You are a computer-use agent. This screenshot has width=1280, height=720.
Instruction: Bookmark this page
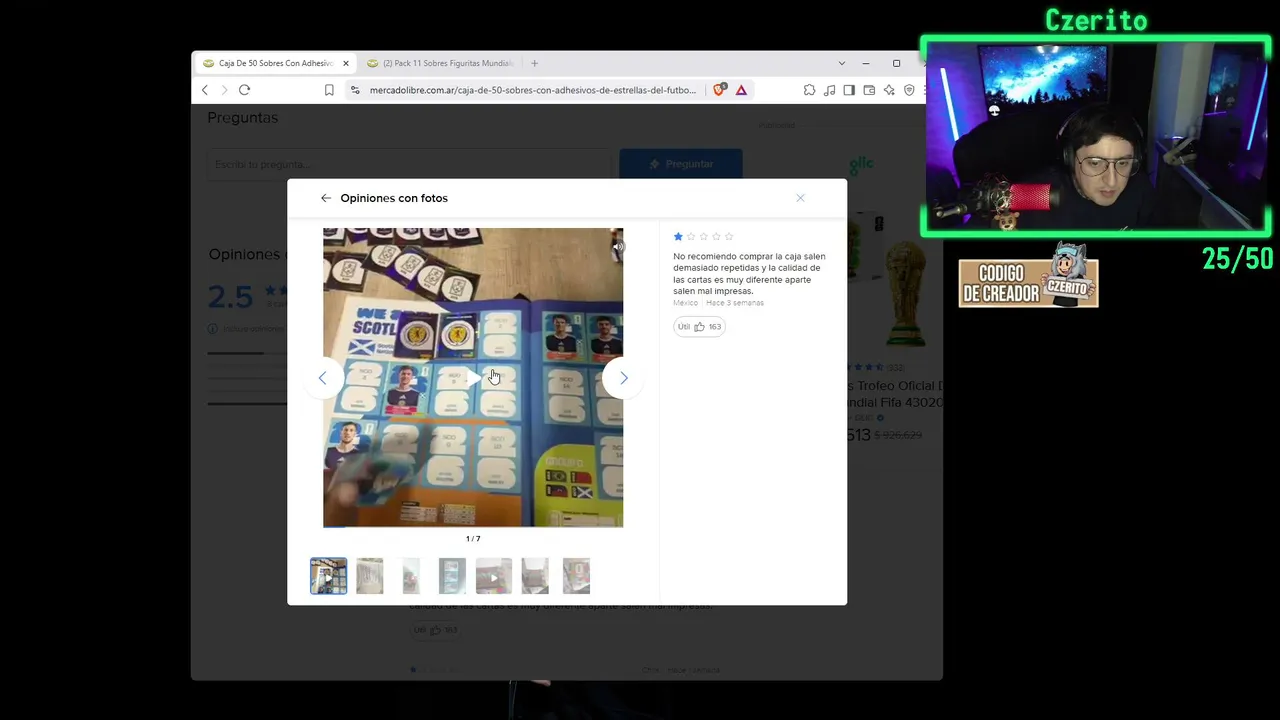(x=329, y=90)
